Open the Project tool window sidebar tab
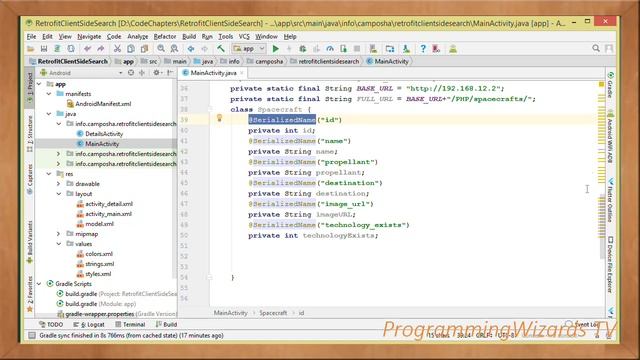Screen dimensions: 640x360 [x=30, y=88]
